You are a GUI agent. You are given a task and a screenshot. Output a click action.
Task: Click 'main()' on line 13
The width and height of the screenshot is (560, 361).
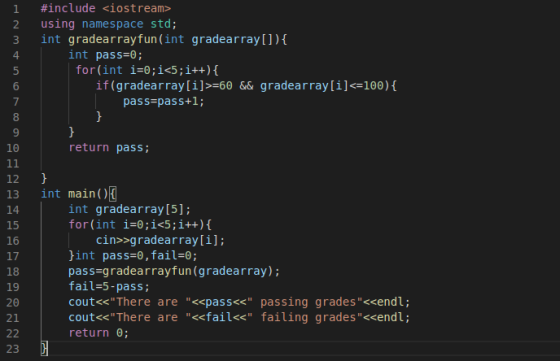pos(88,194)
